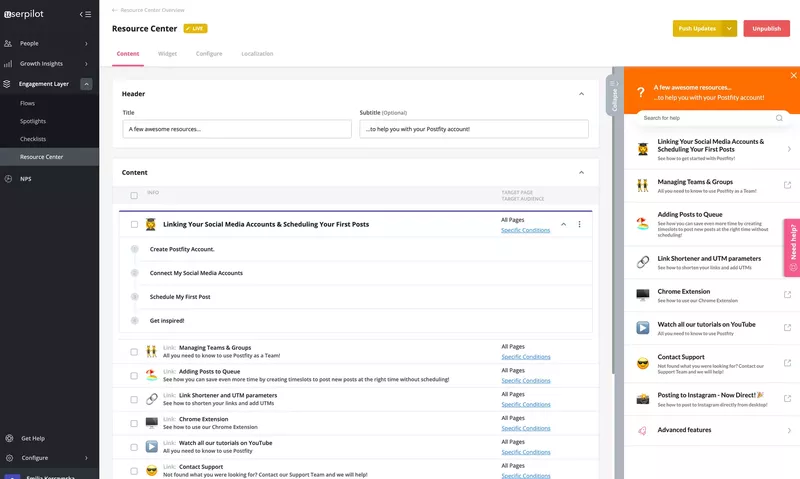Switch to the Localization tab
The image size is (800, 479).
pos(257,54)
